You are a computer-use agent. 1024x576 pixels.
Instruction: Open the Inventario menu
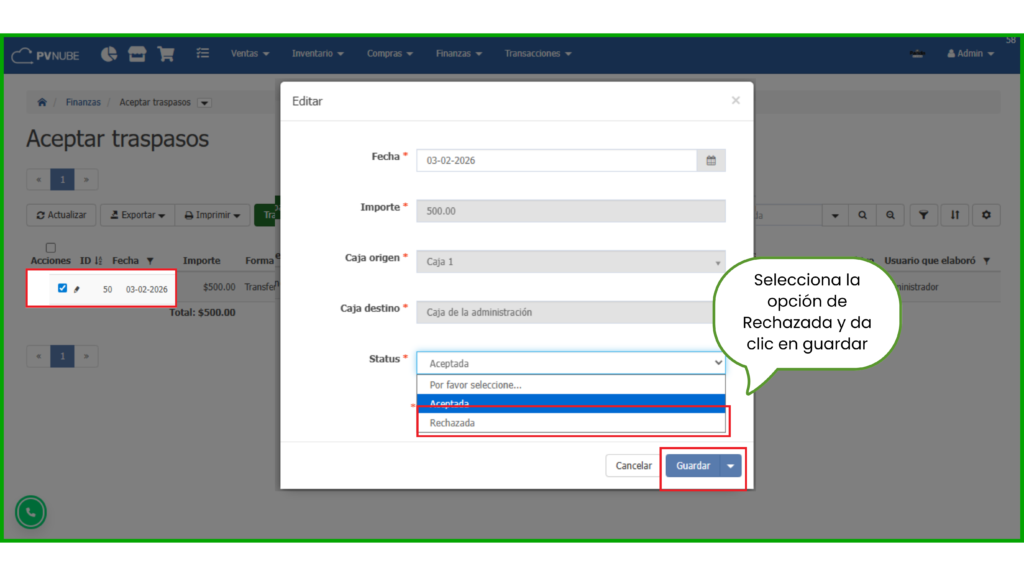pyautogui.click(x=317, y=54)
